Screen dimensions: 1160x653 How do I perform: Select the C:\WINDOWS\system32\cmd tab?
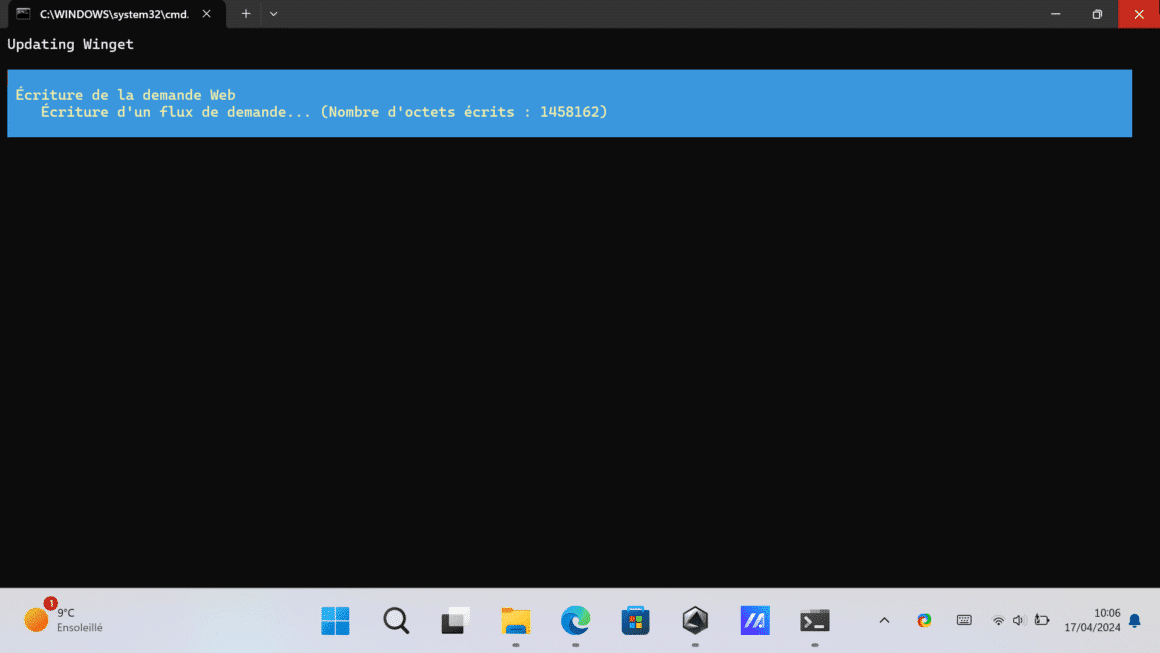pos(117,14)
